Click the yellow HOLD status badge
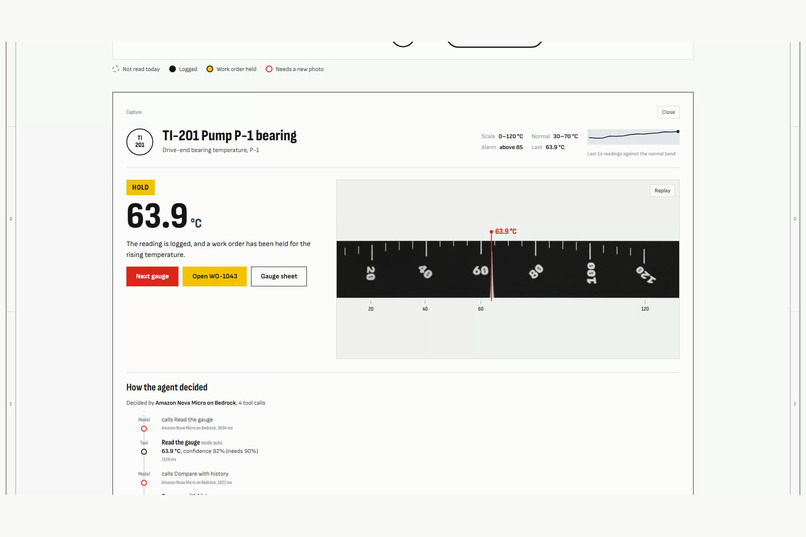 140,188
